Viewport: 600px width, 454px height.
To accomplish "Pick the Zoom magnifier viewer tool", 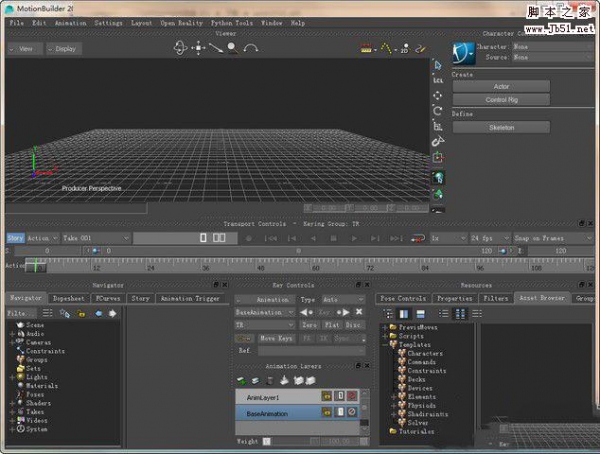I will click(232, 48).
